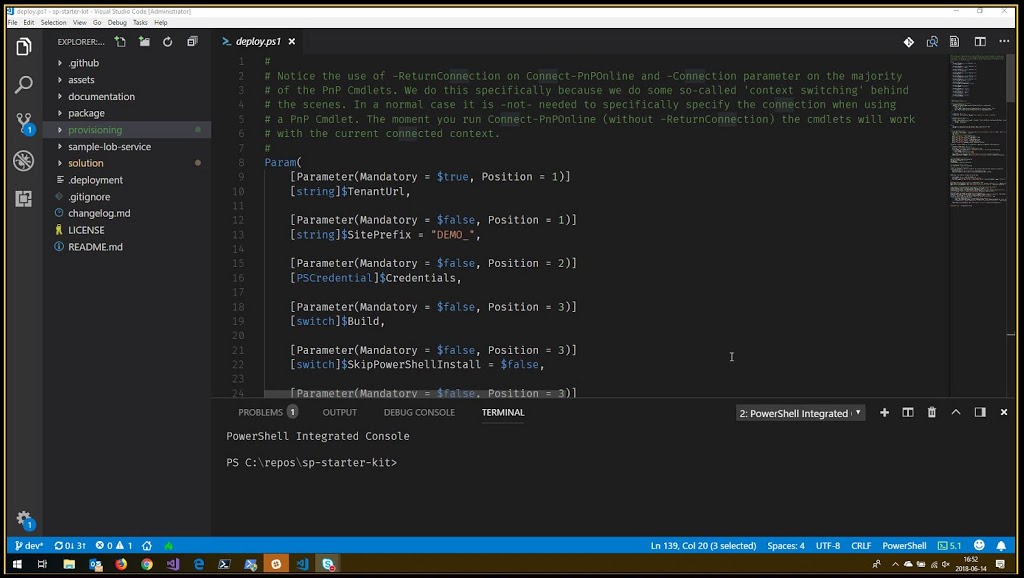This screenshot has height=578, width=1024.
Task: Open the Tasks menu
Action: (x=140, y=22)
